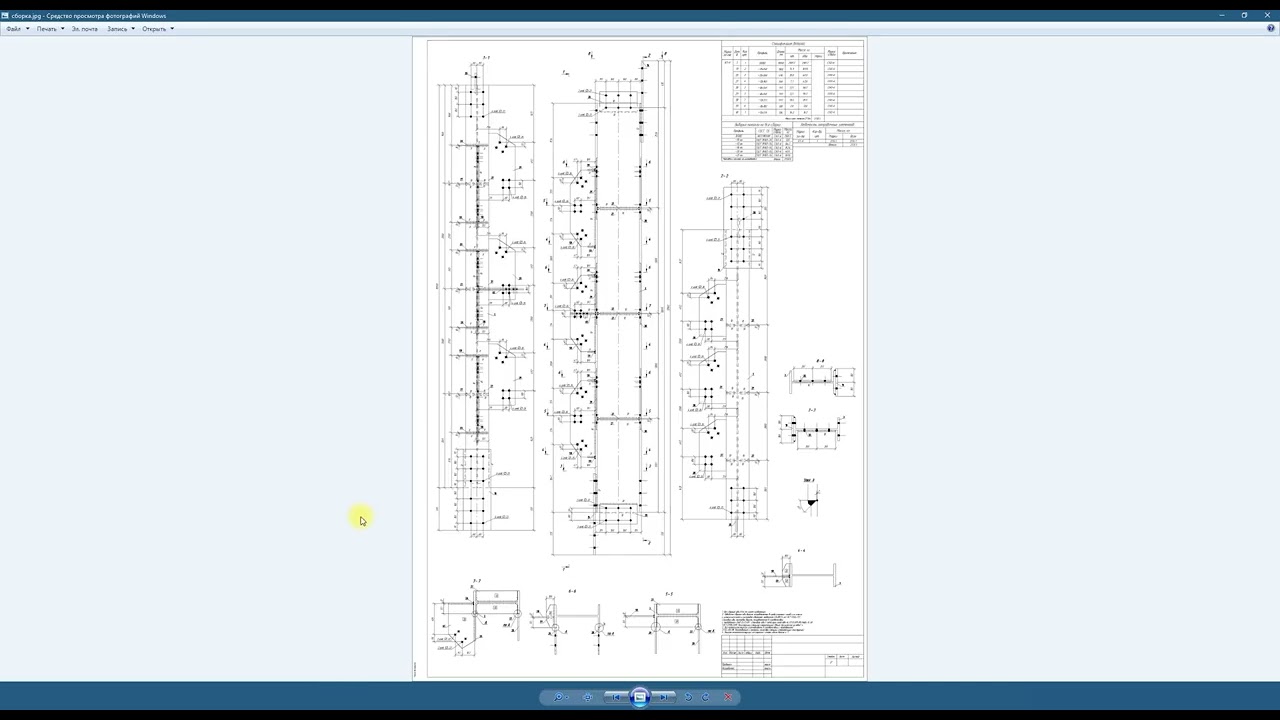Close the photo viewer window
This screenshot has height=720, width=1280.
1266,16
